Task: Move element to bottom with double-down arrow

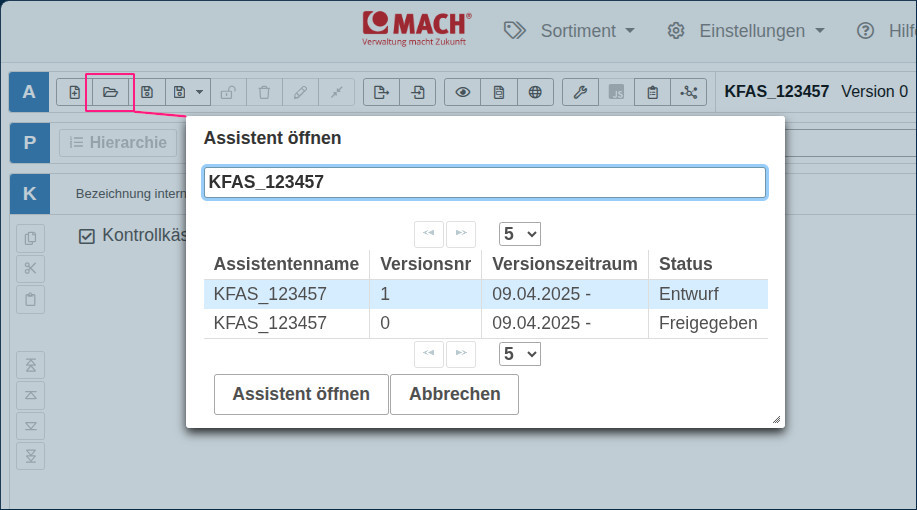Action: tap(30, 456)
